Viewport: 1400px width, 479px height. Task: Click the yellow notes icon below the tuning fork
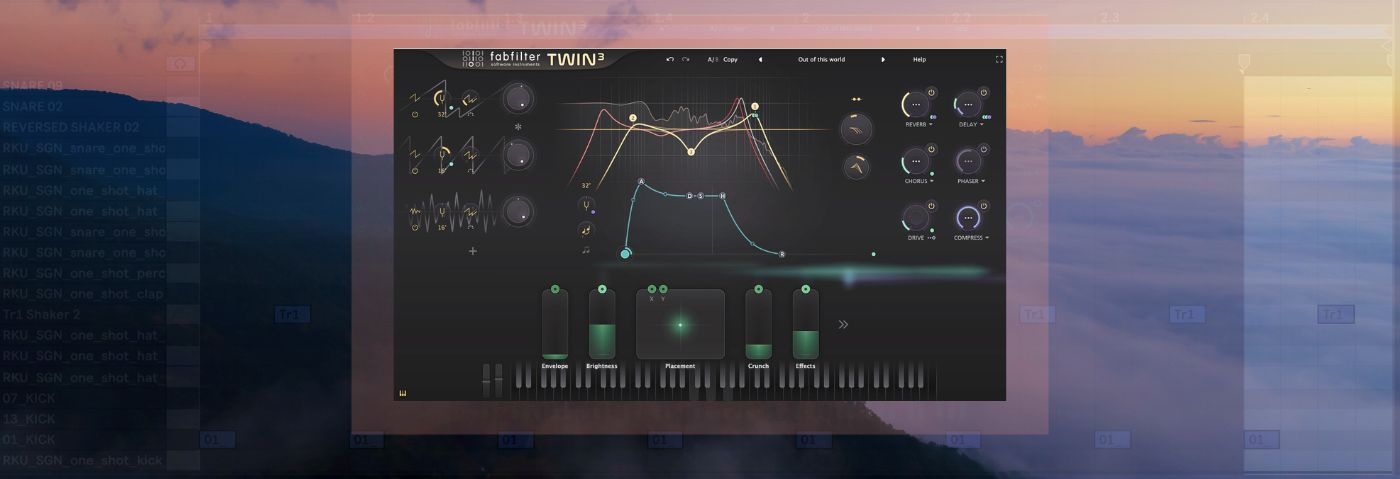coord(585,229)
